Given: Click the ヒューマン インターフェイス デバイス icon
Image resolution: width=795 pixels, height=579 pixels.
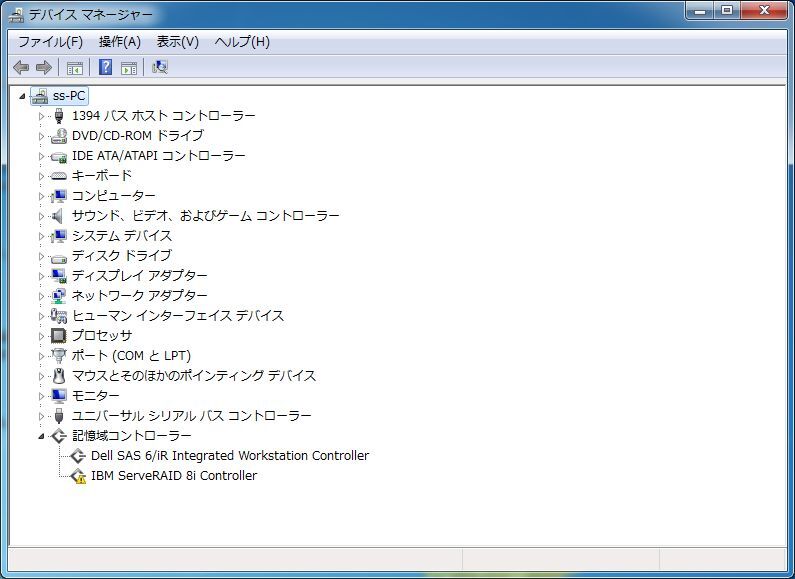Looking at the screenshot, I should 59,316.
